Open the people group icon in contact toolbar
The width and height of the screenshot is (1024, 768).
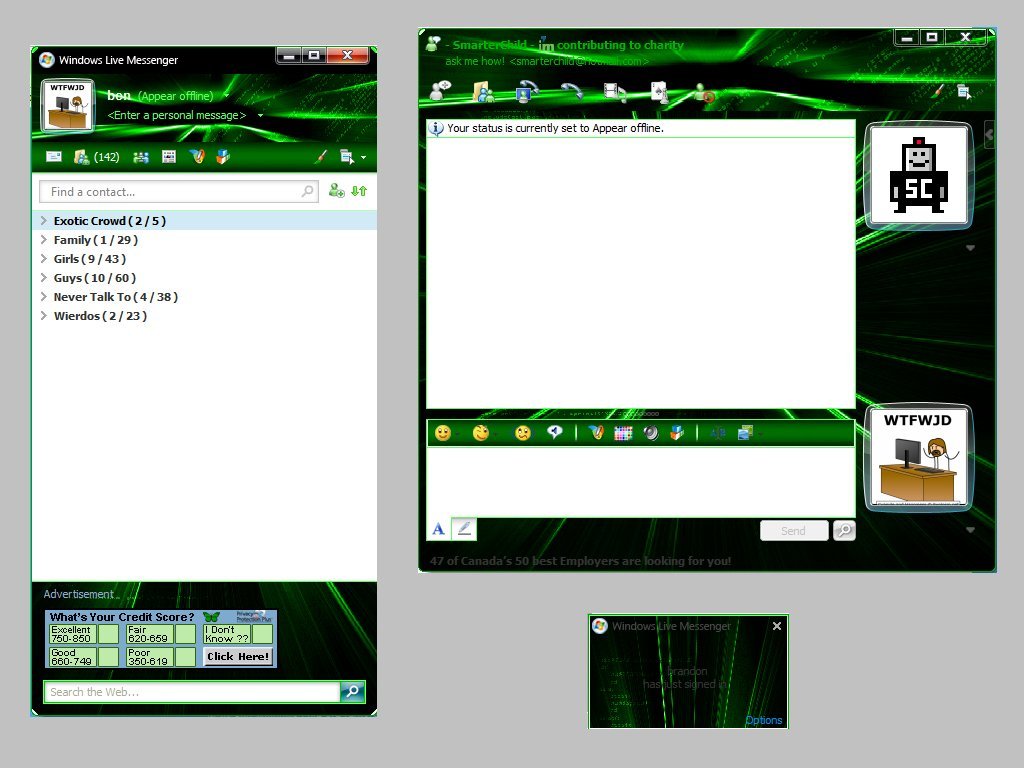click(141, 157)
